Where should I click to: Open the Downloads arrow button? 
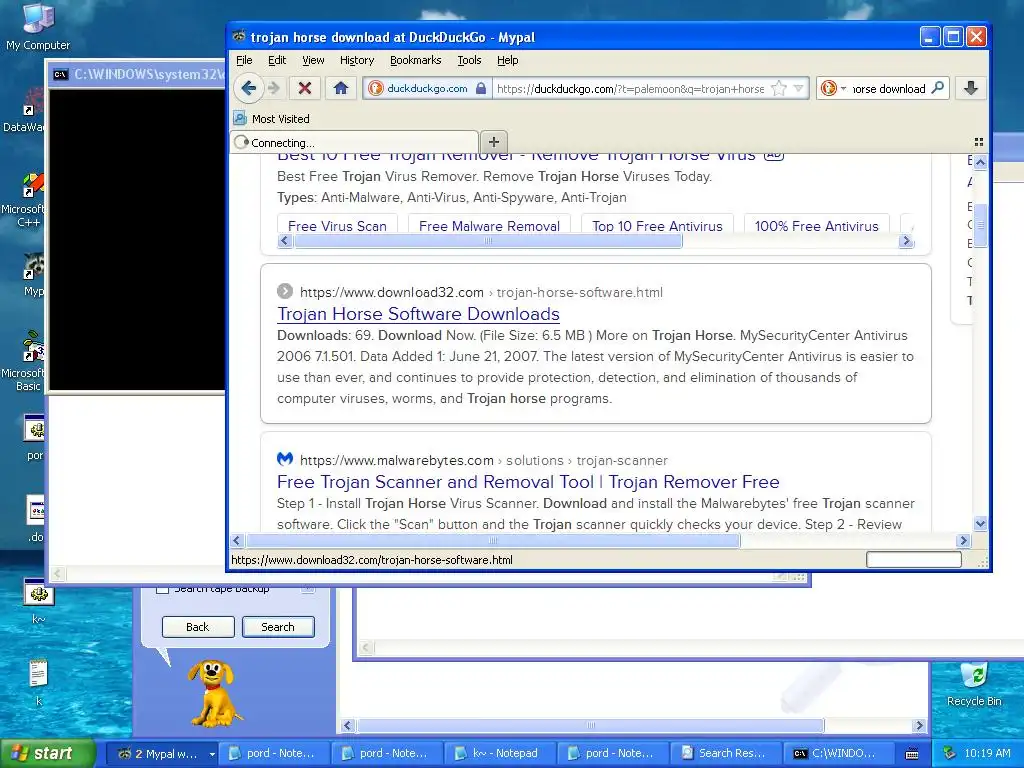(x=971, y=88)
